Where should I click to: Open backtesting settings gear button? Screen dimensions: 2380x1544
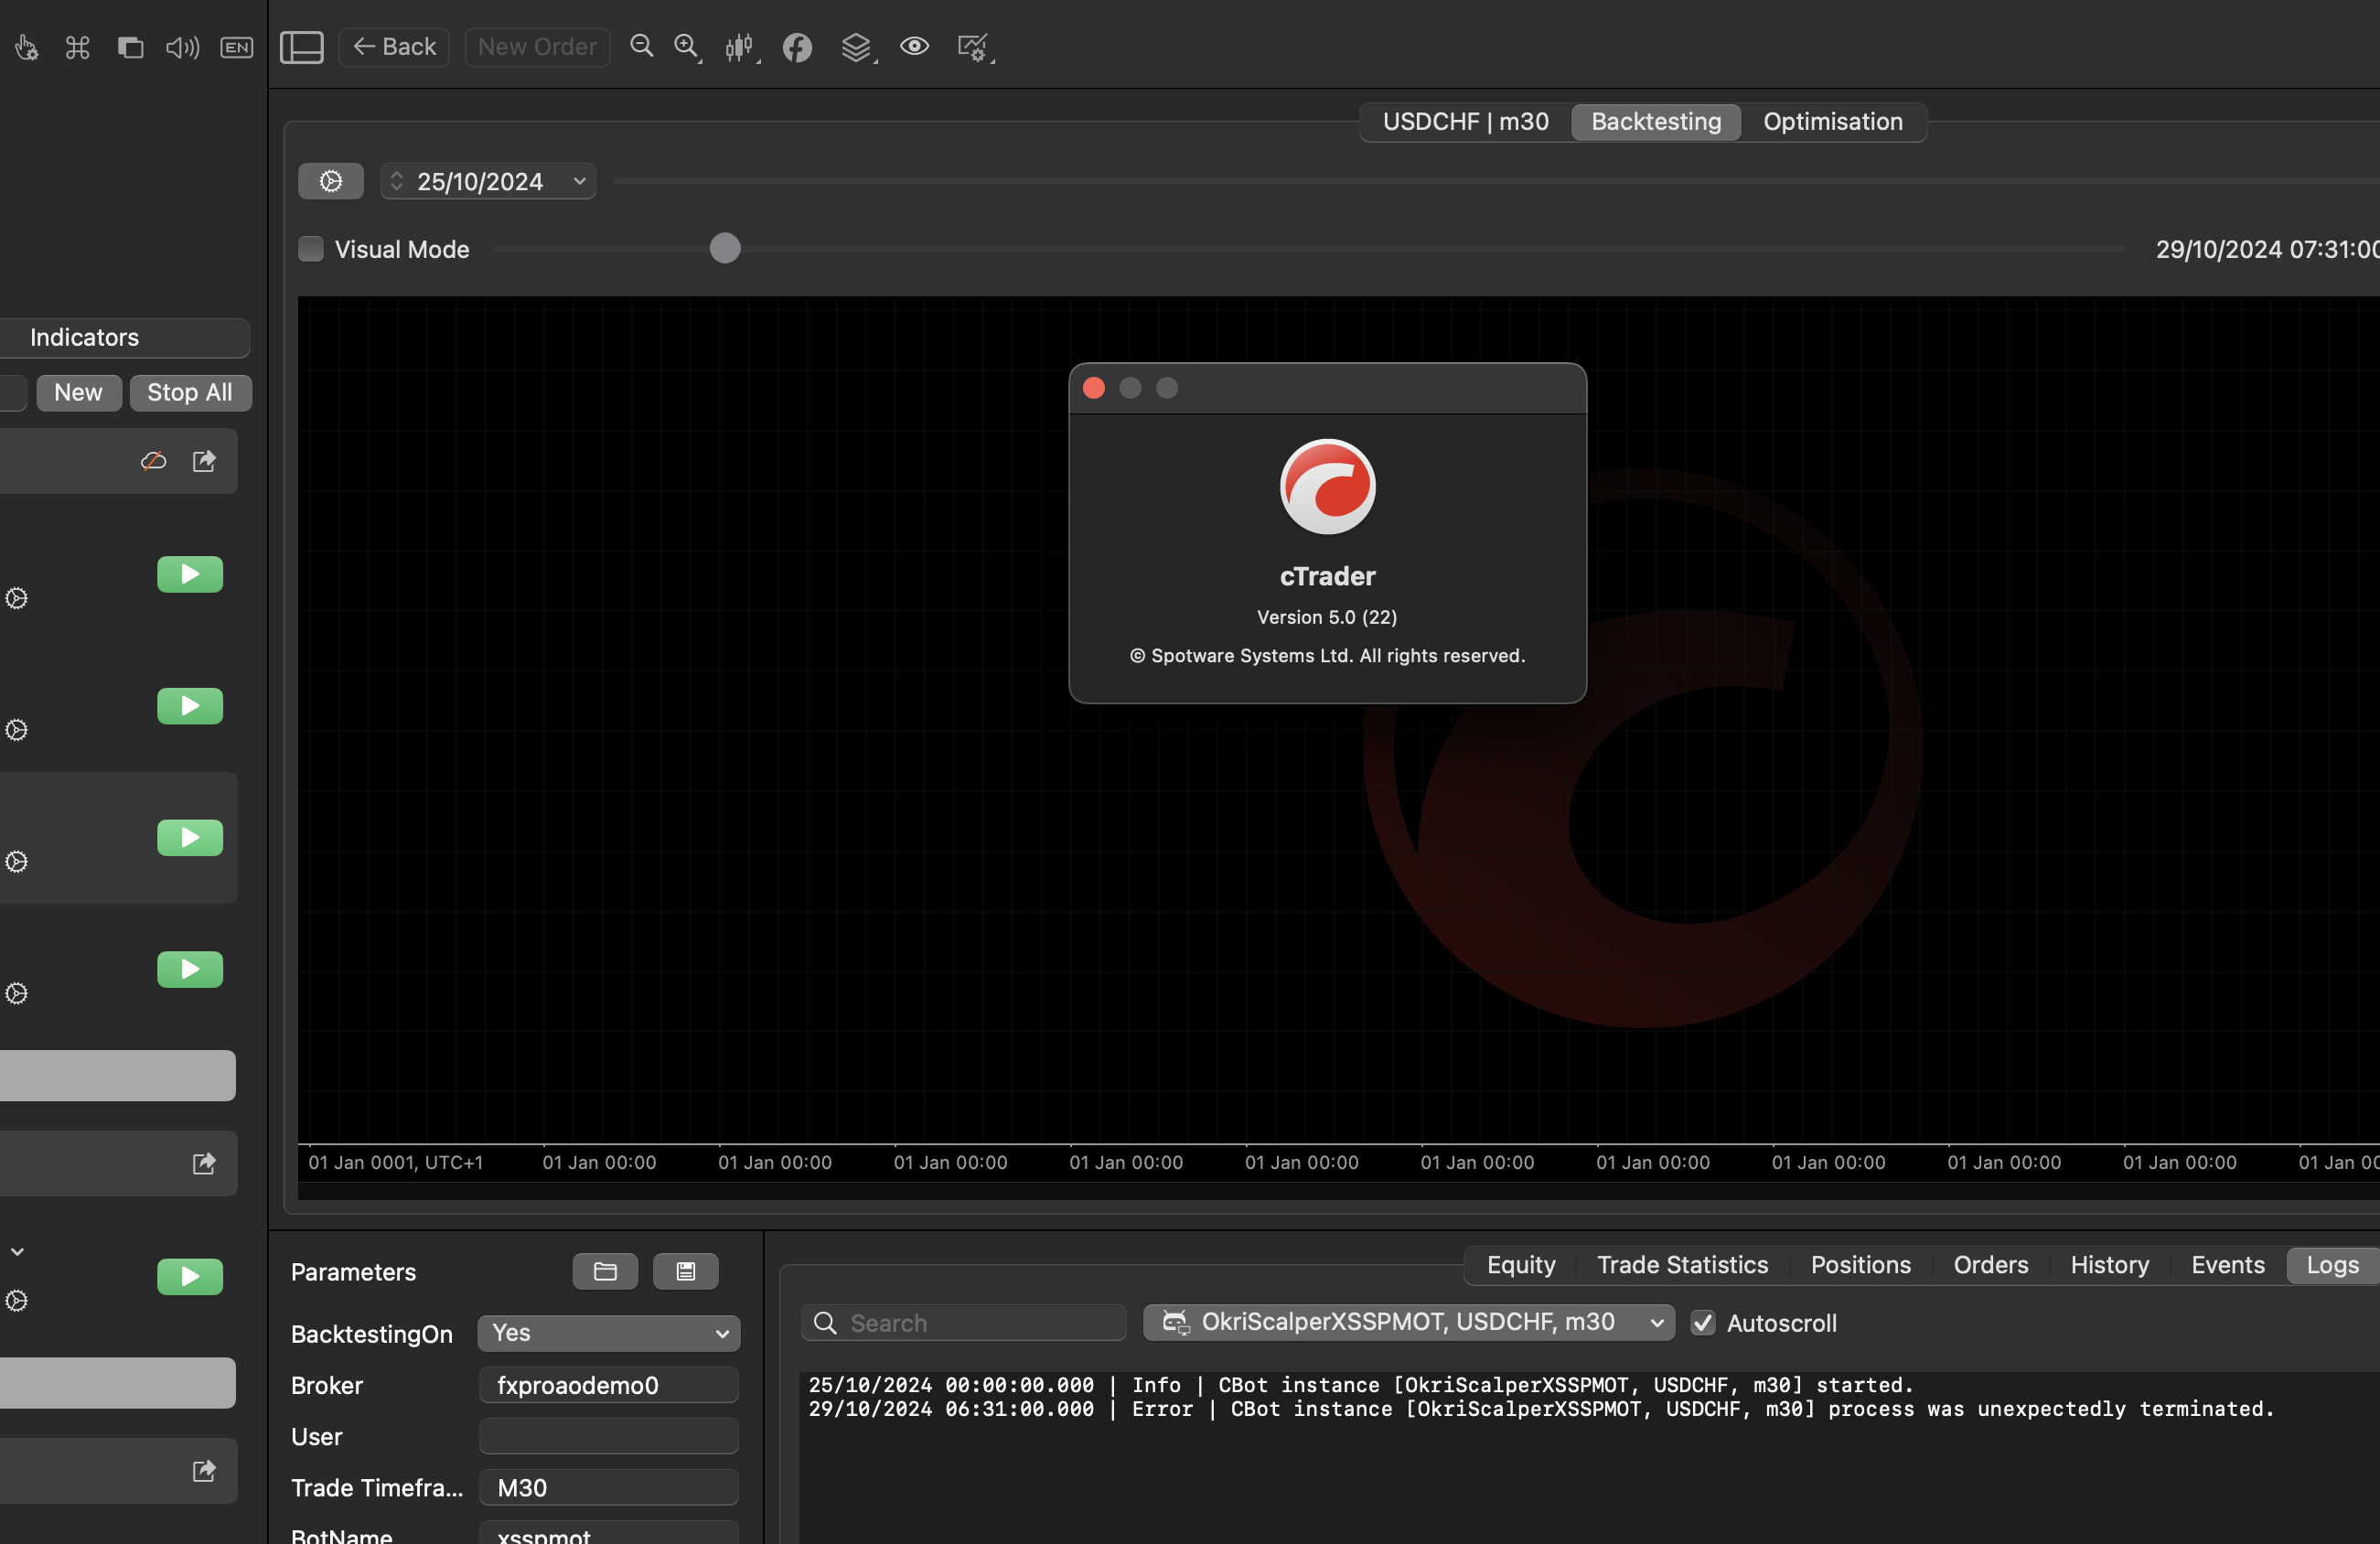coord(331,181)
